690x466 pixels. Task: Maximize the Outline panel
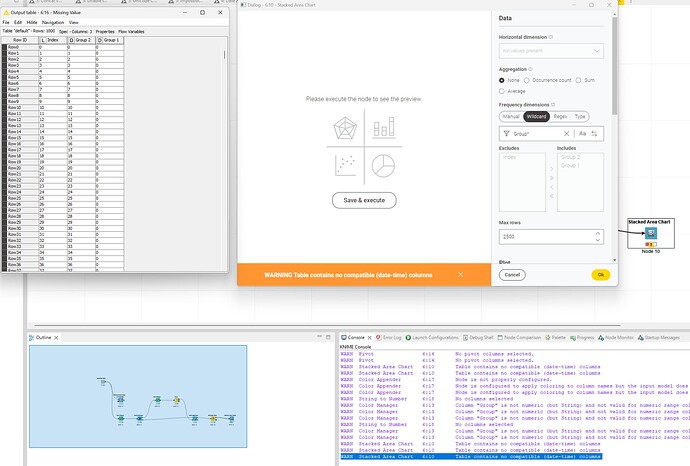(x=328, y=337)
